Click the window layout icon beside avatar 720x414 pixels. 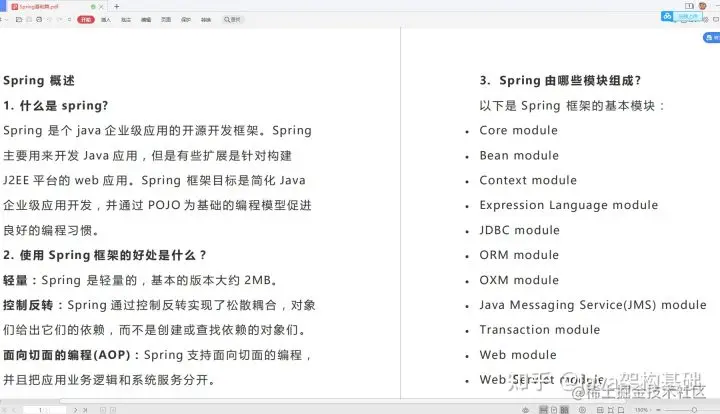(x=689, y=6)
